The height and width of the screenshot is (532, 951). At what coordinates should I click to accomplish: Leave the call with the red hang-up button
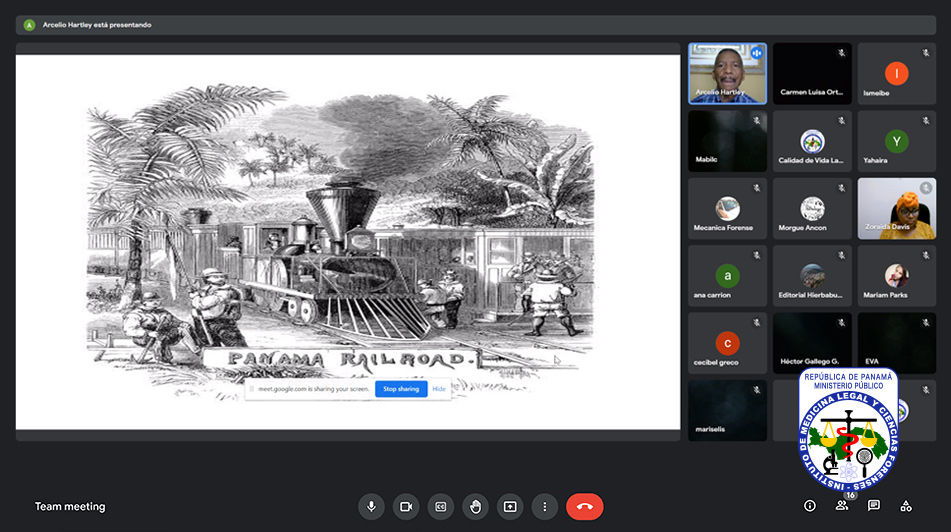(585, 507)
